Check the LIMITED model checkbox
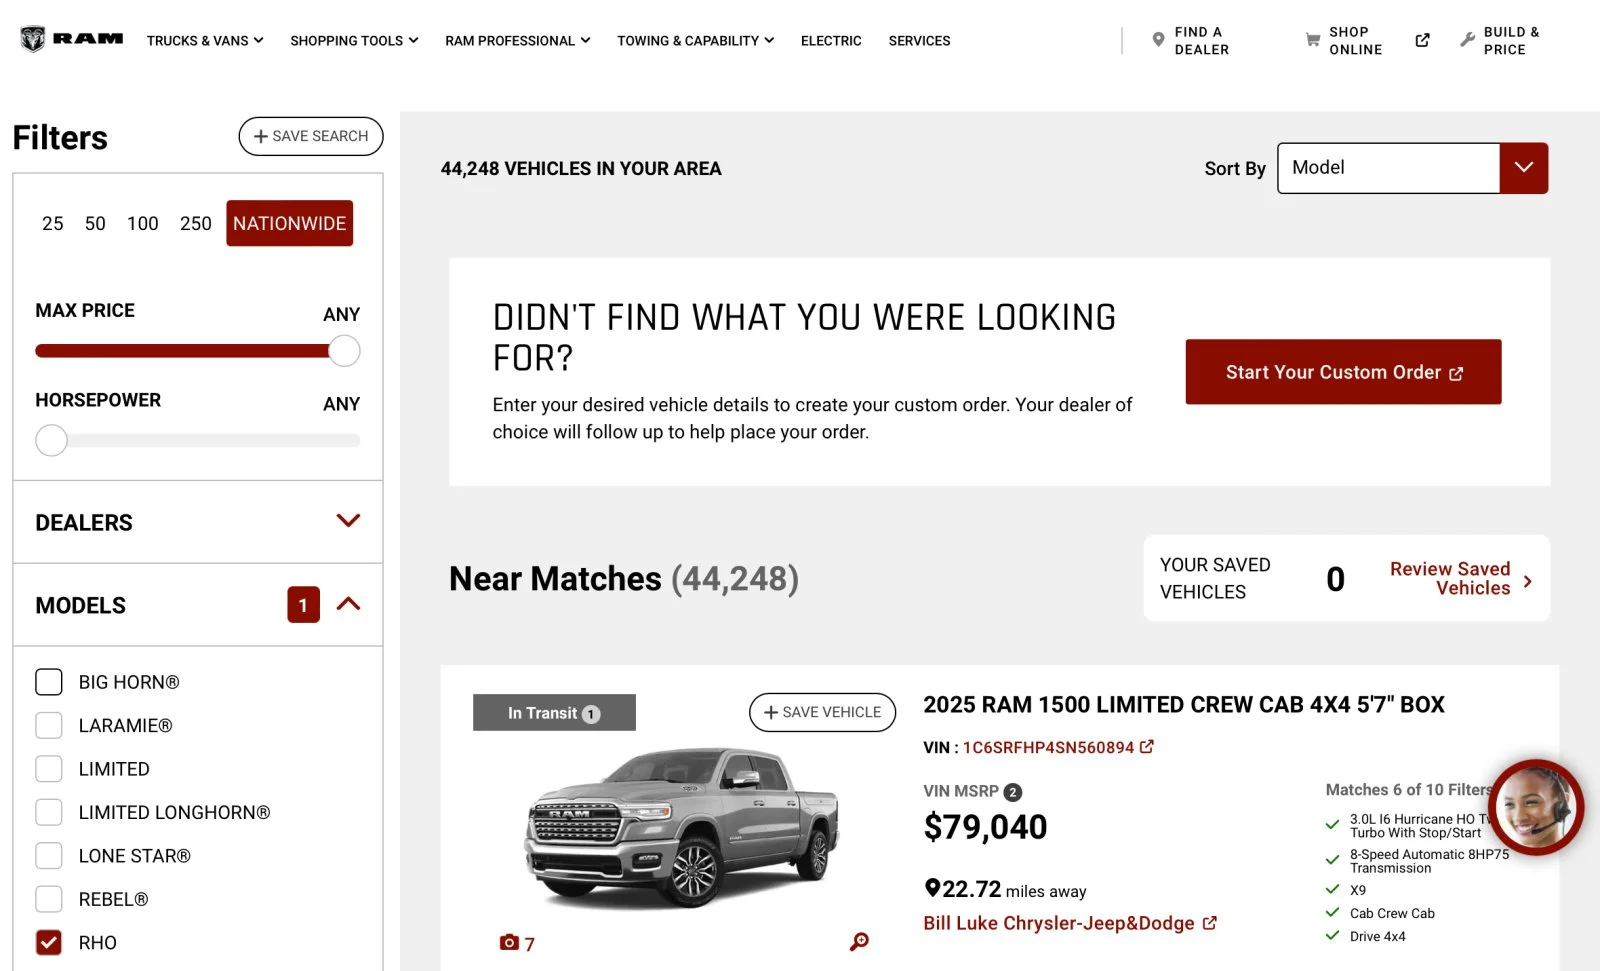The width and height of the screenshot is (1600, 971). [x=49, y=769]
